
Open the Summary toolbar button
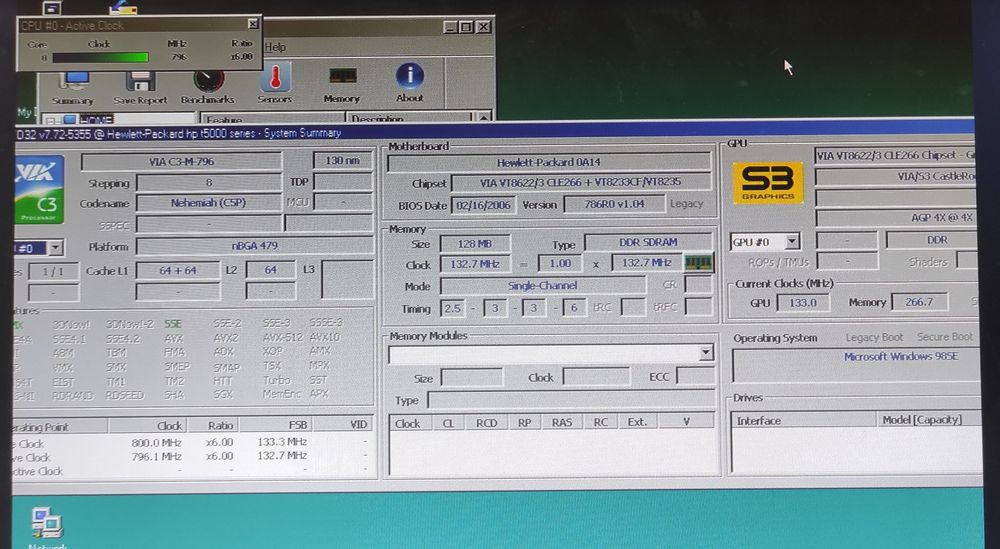coord(74,87)
